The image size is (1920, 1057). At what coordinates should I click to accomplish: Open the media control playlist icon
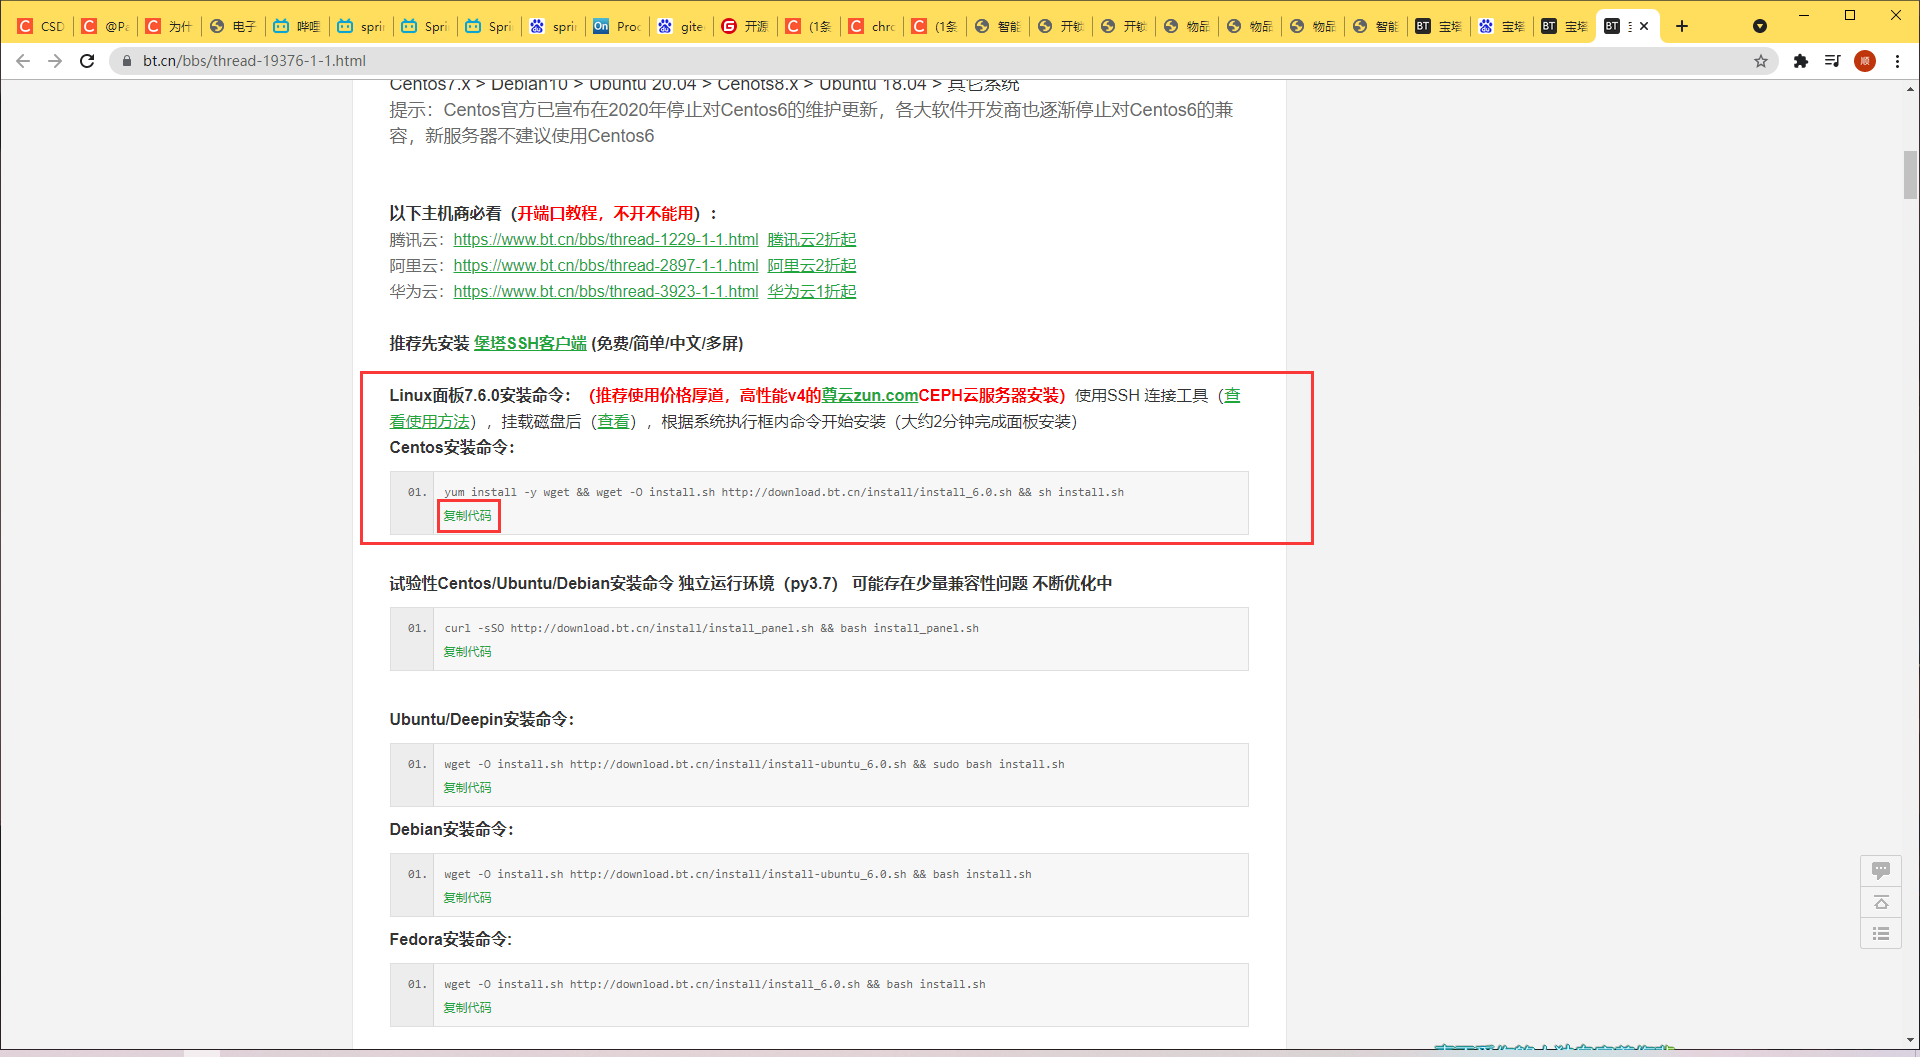tap(1832, 61)
